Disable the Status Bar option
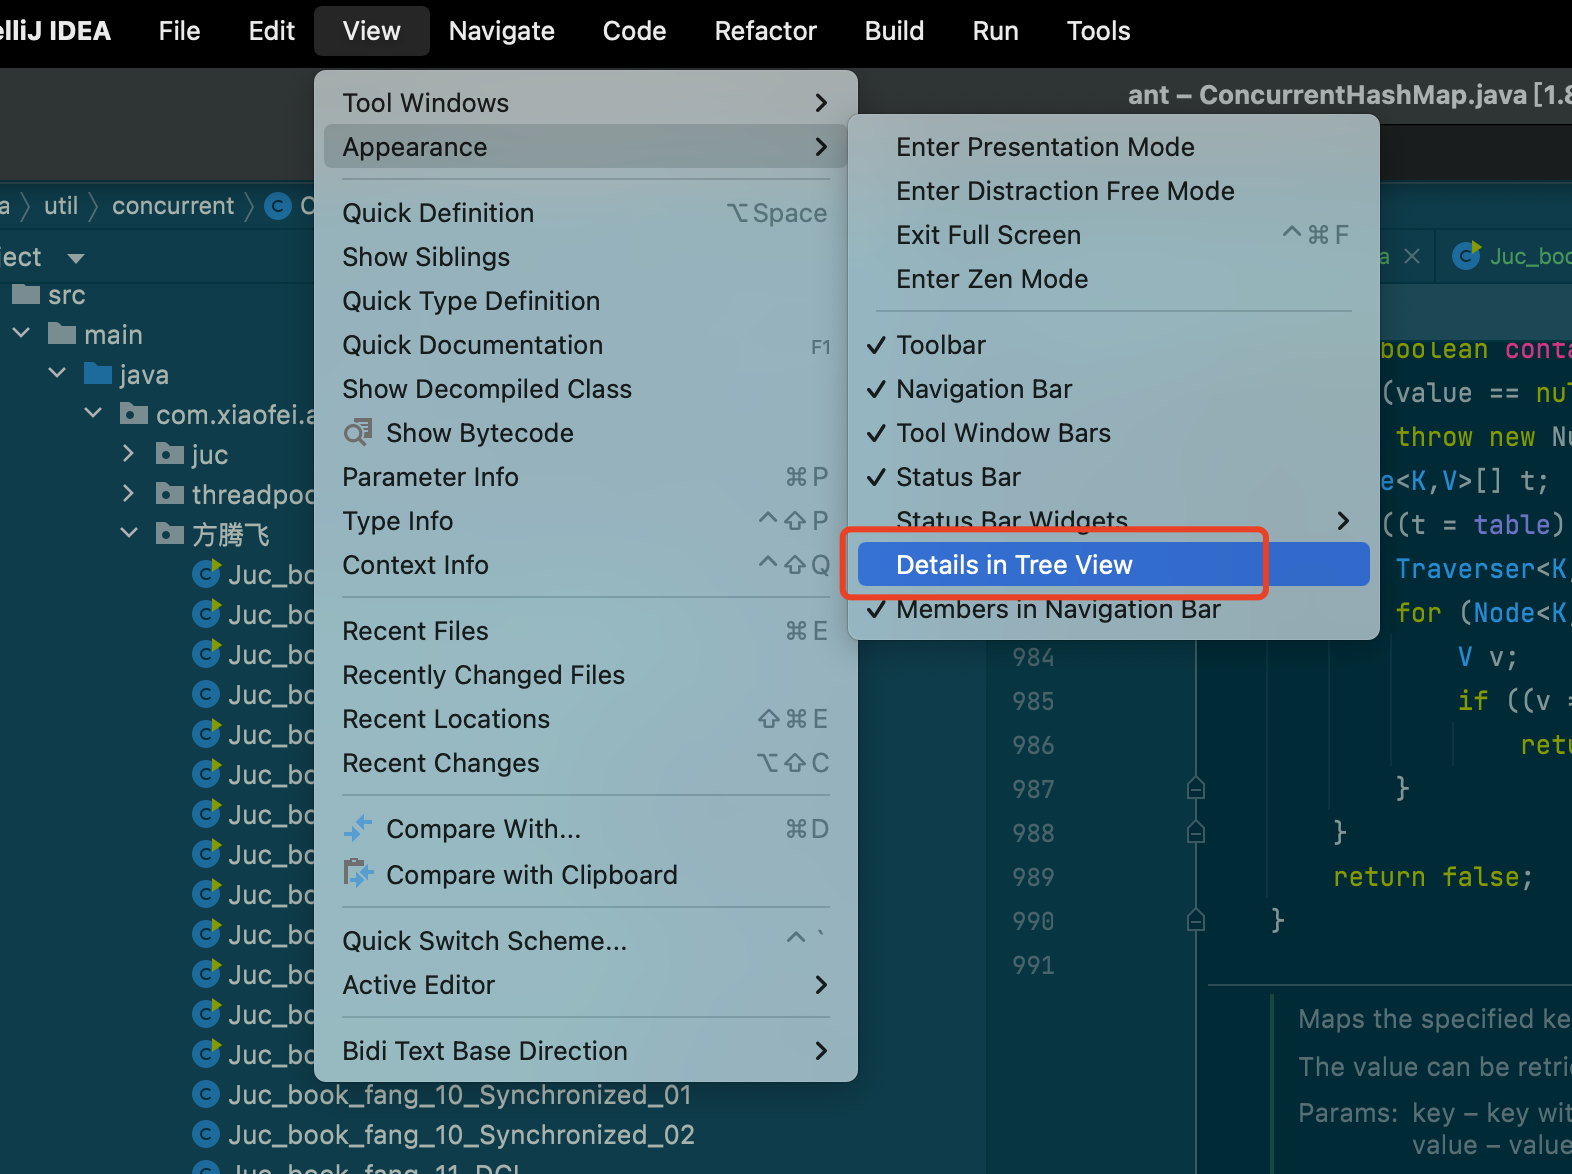The height and width of the screenshot is (1174, 1572). (958, 477)
